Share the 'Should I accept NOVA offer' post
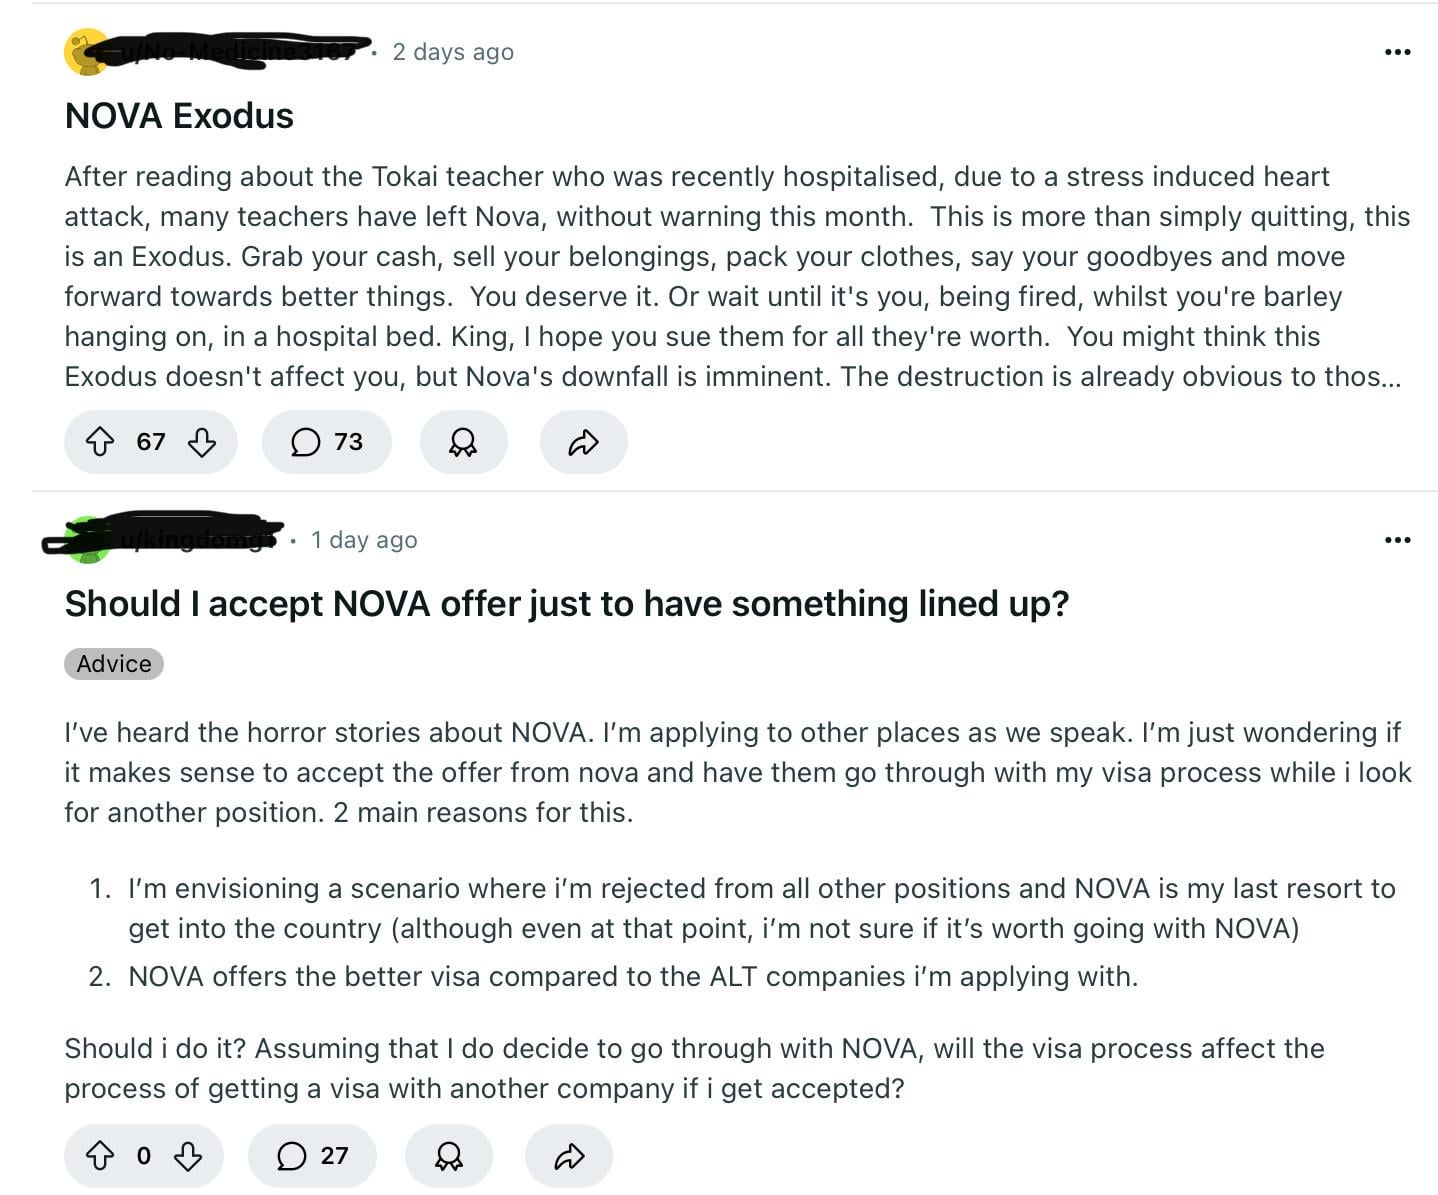Screen dimensions: 1438x1195 coord(569,1157)
